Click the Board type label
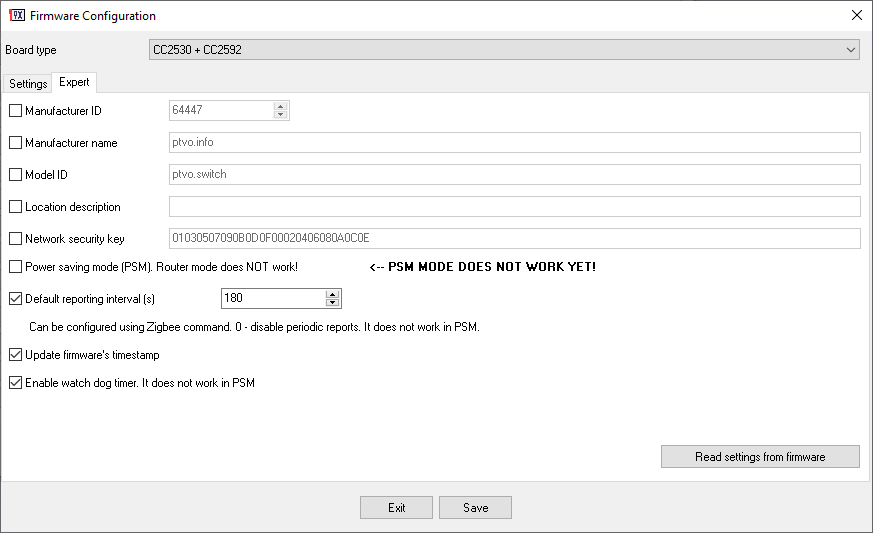 31,50
